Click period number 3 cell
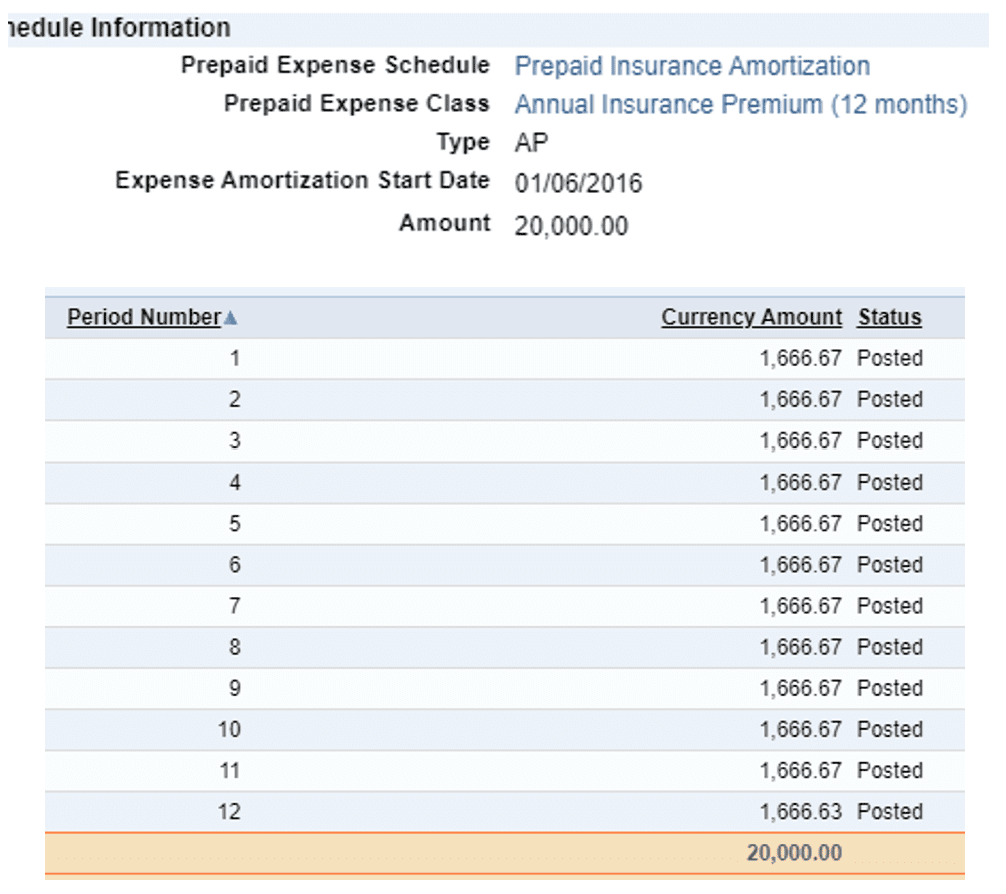The width and height of the screenshot is (1006, 894). coord(235,440)
